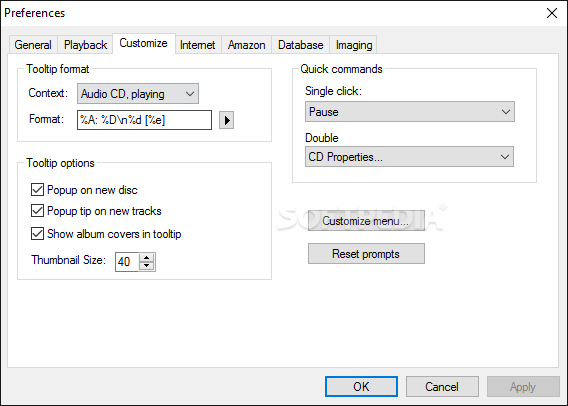Open the Double click CD Properties dropdown
This screenshot has width=568, height=406.
(409, 157)
